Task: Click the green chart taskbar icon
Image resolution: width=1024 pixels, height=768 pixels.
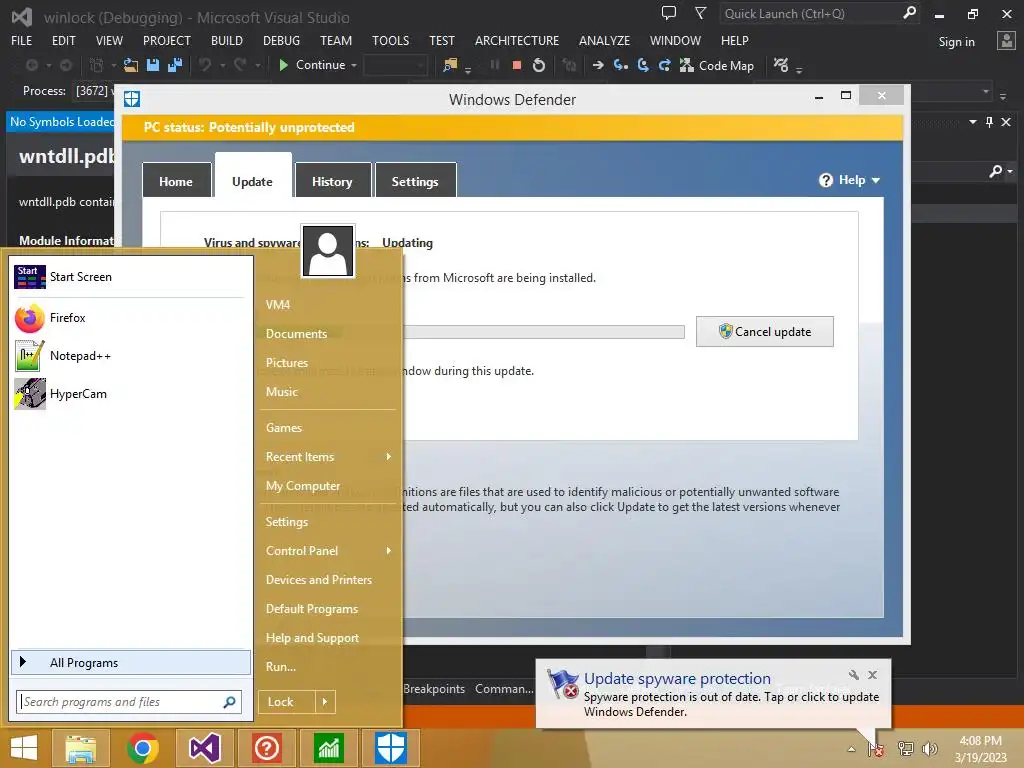Action: click(x=328, y=748)
